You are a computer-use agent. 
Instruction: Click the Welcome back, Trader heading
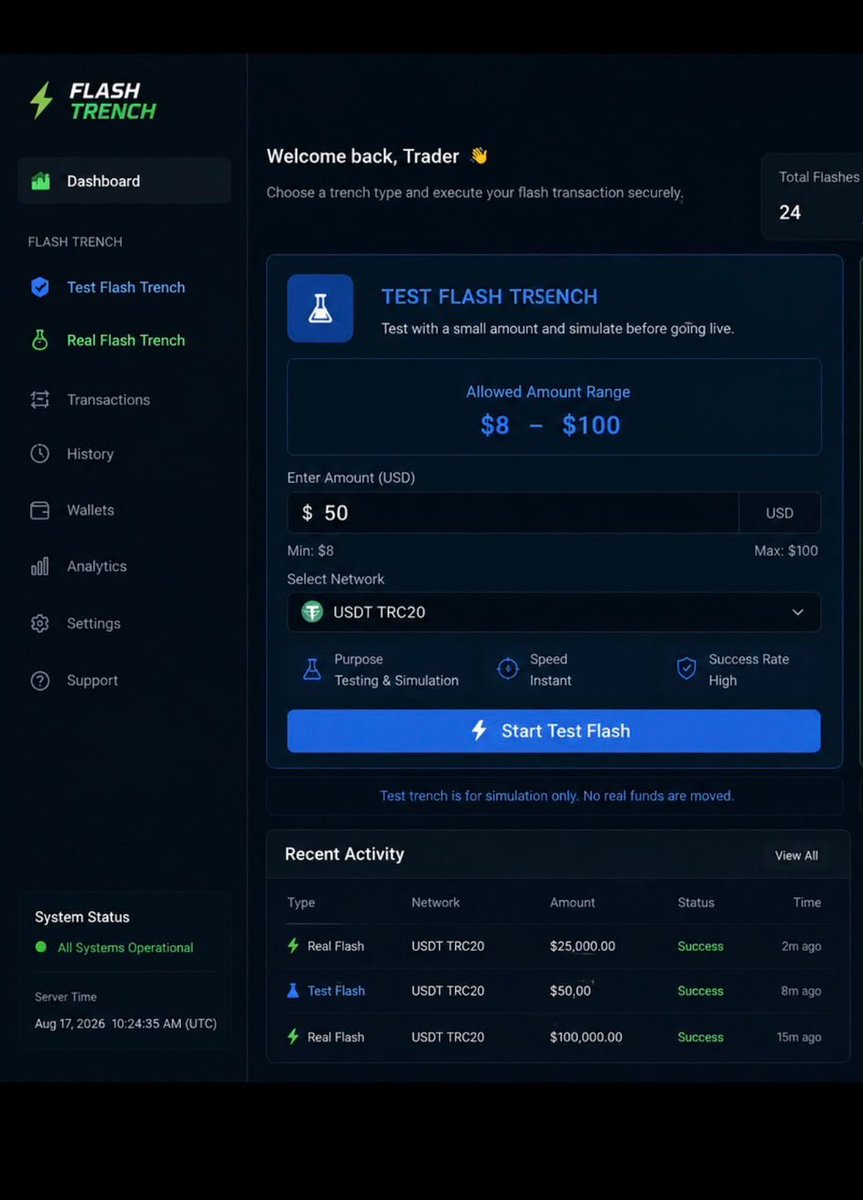click(363, 156)
